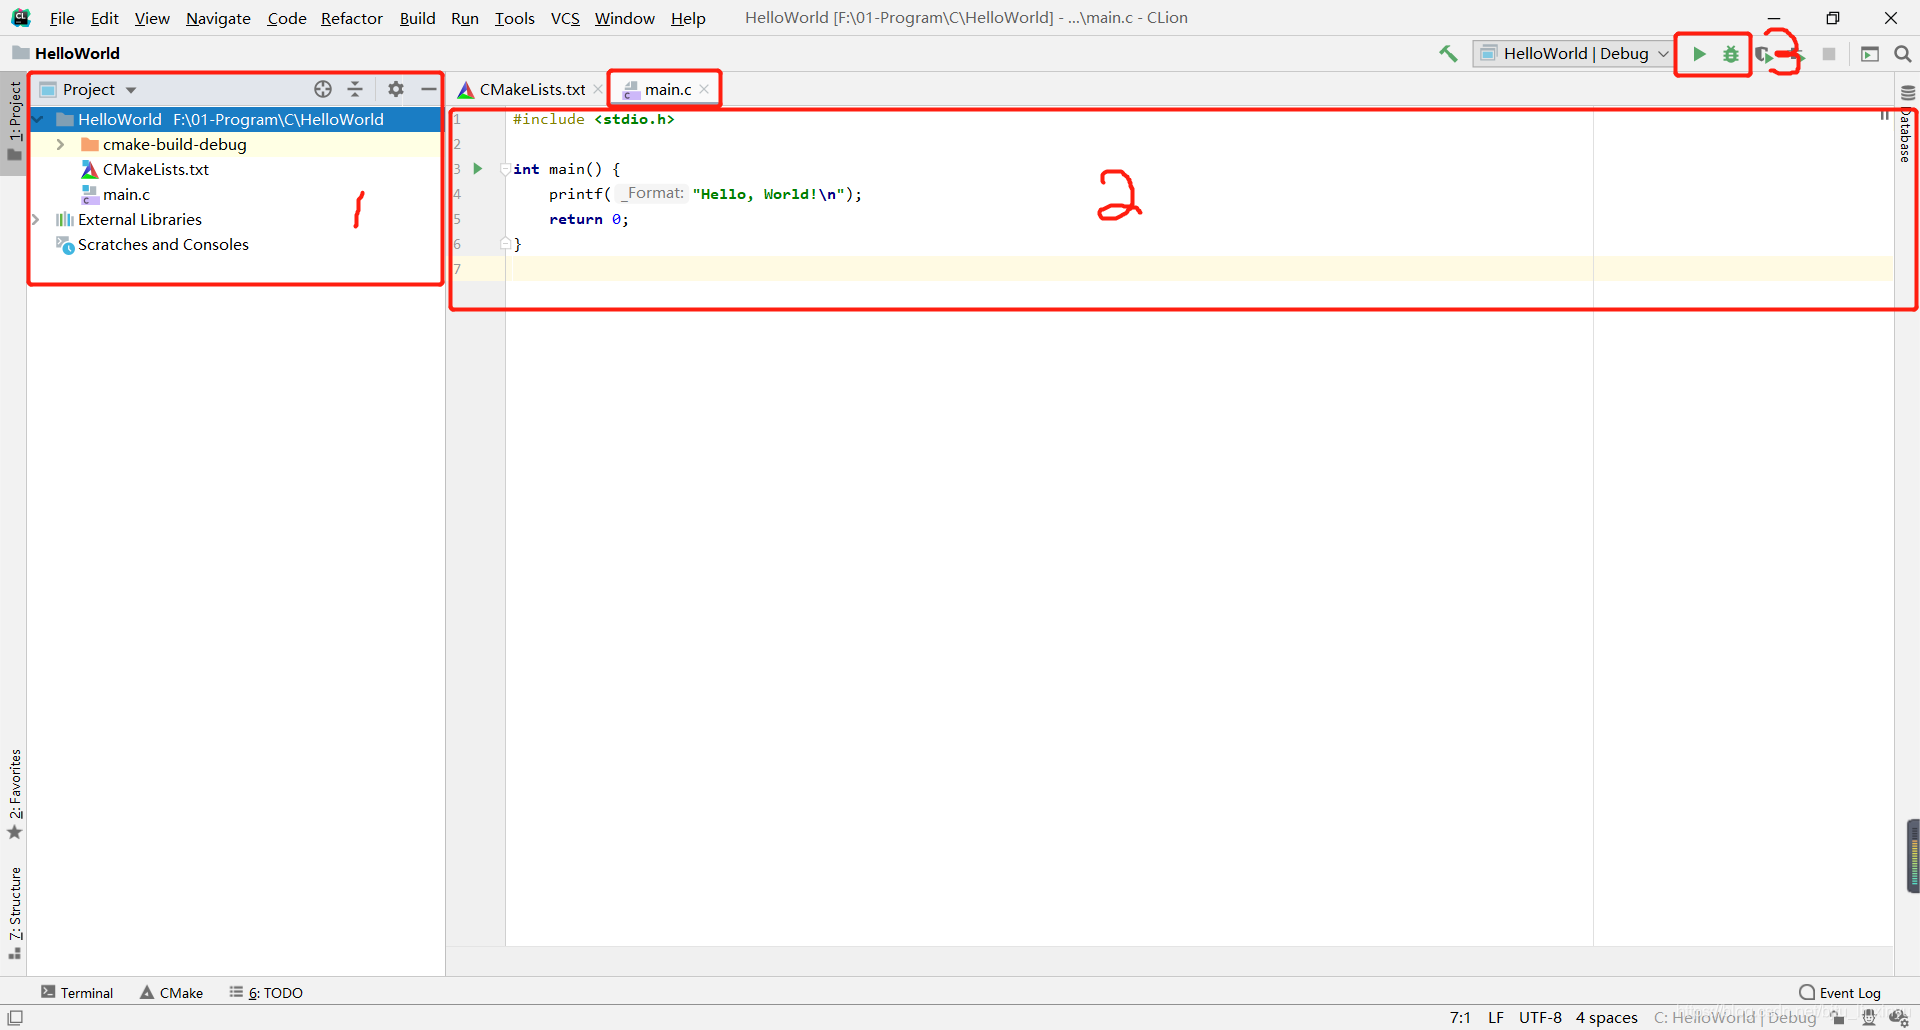Open the Database tool window strip
This screenshot has width=1920, height=1030.
point(1907,125)
